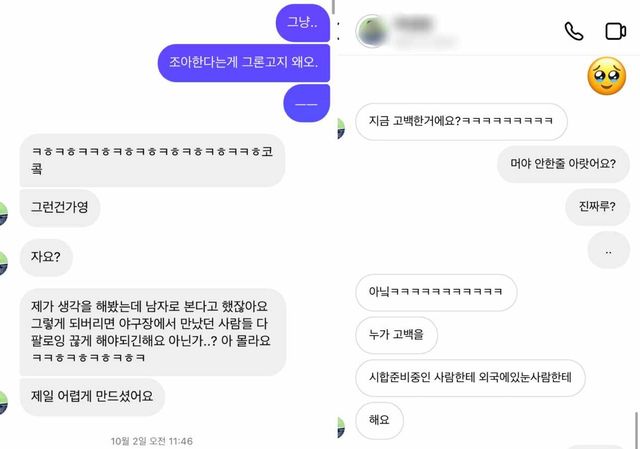The width and height of the screenshot is (640, 449).
Task: Select message bubble '진짜루?'
Action: [x=597, y=207]
